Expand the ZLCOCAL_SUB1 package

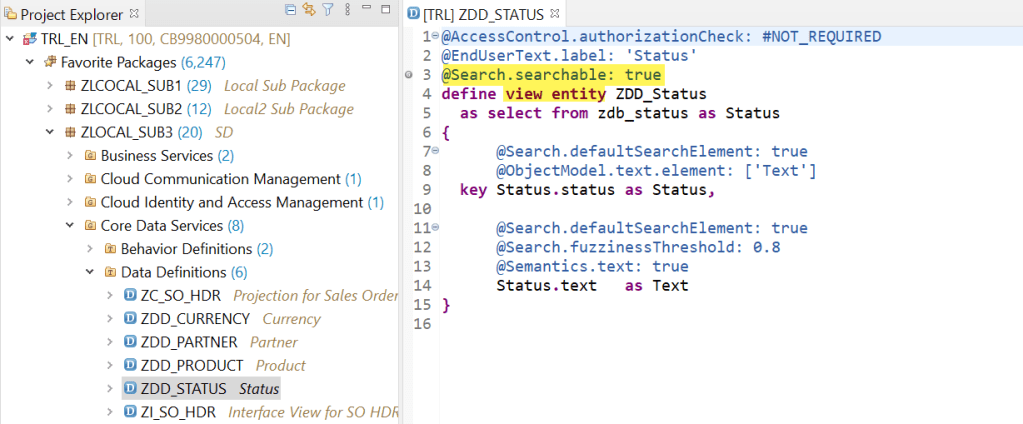[x=50, y=86]
